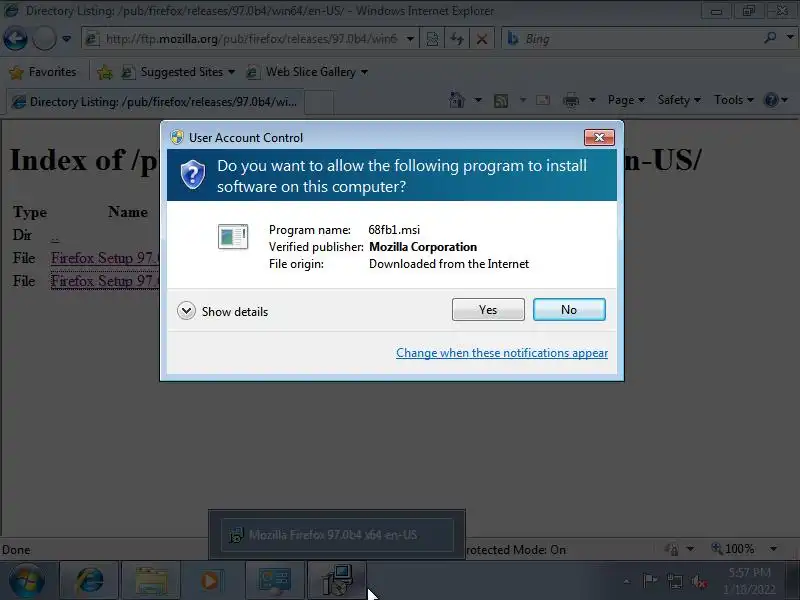Click the Read Mail icon
The height and width of the screenshot is (600, 800).
click(x=543, y=100)
